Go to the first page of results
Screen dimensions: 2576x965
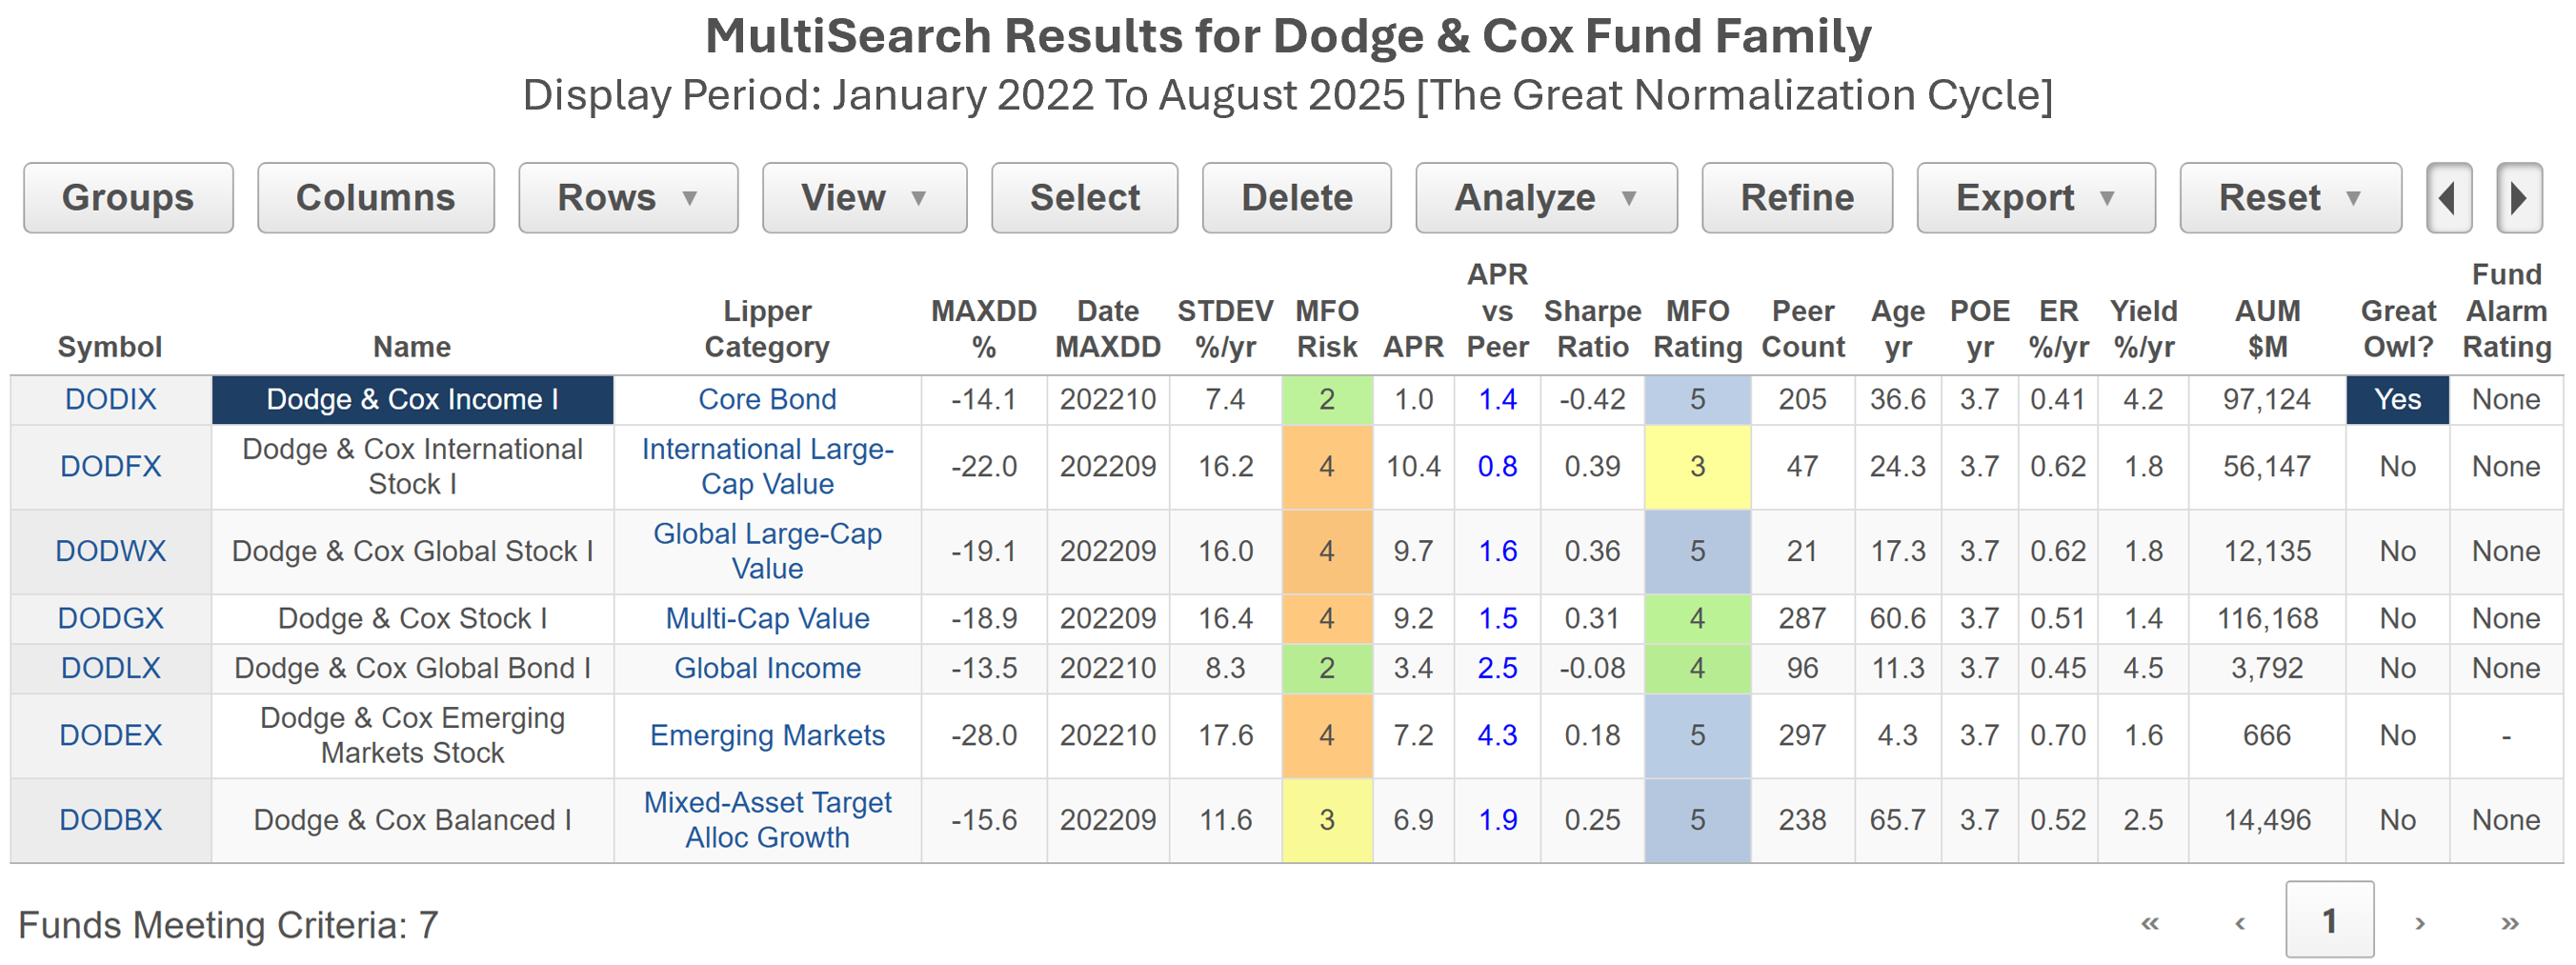[2149, 923]
